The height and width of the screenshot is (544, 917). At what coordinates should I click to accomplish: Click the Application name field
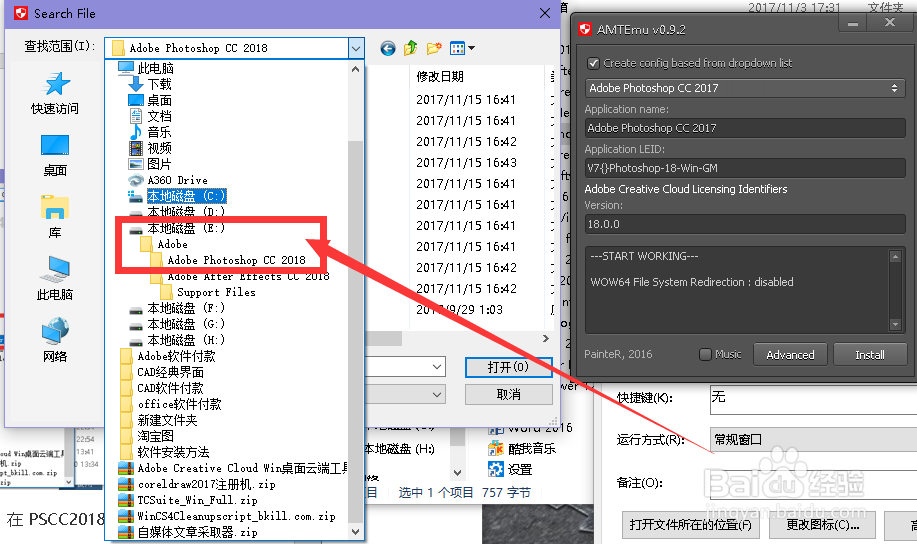(744, 128)
